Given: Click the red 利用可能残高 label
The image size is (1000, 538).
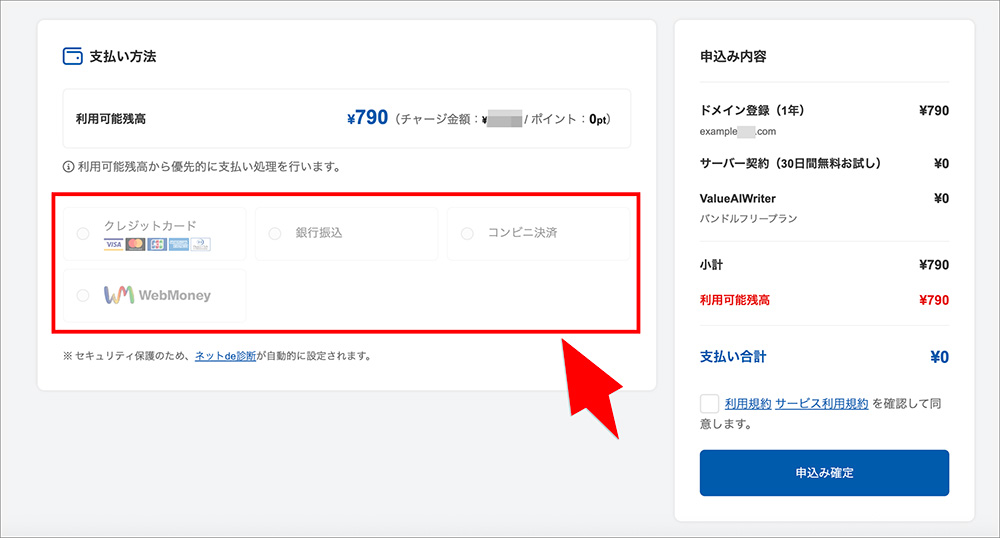Looking at the screenshot, I should point(735,300).
